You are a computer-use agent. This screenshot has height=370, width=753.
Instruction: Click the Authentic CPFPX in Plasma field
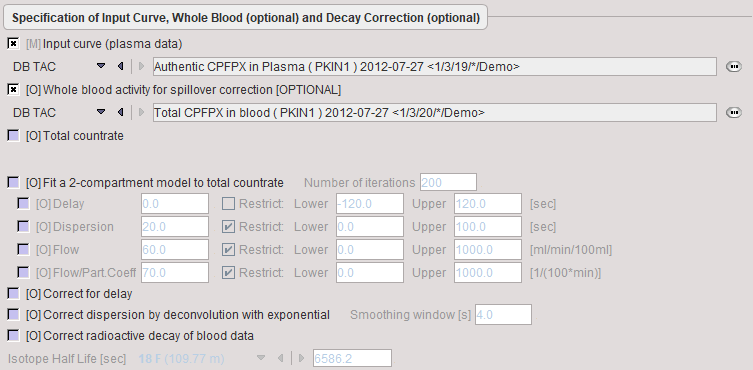pos(435,66)
